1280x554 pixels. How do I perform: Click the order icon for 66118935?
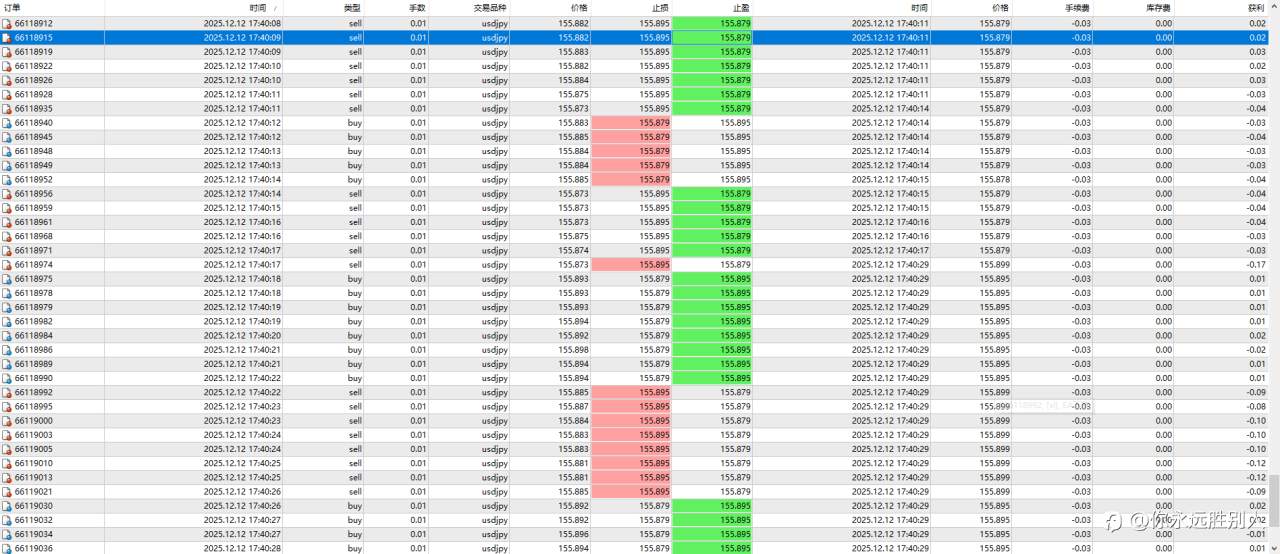coord(7,108)
